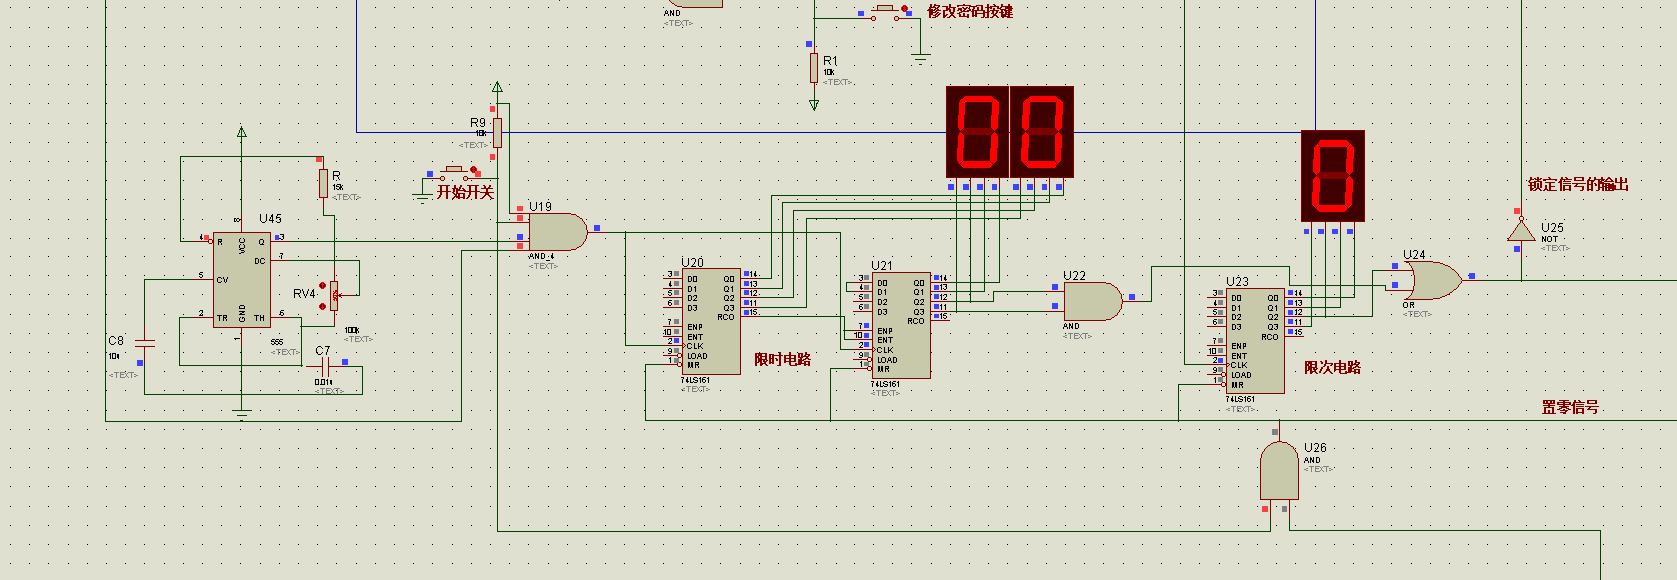Select the U45 555 timer chip
This screenshot has height=580, width=1677.
(x=241, y=281)
